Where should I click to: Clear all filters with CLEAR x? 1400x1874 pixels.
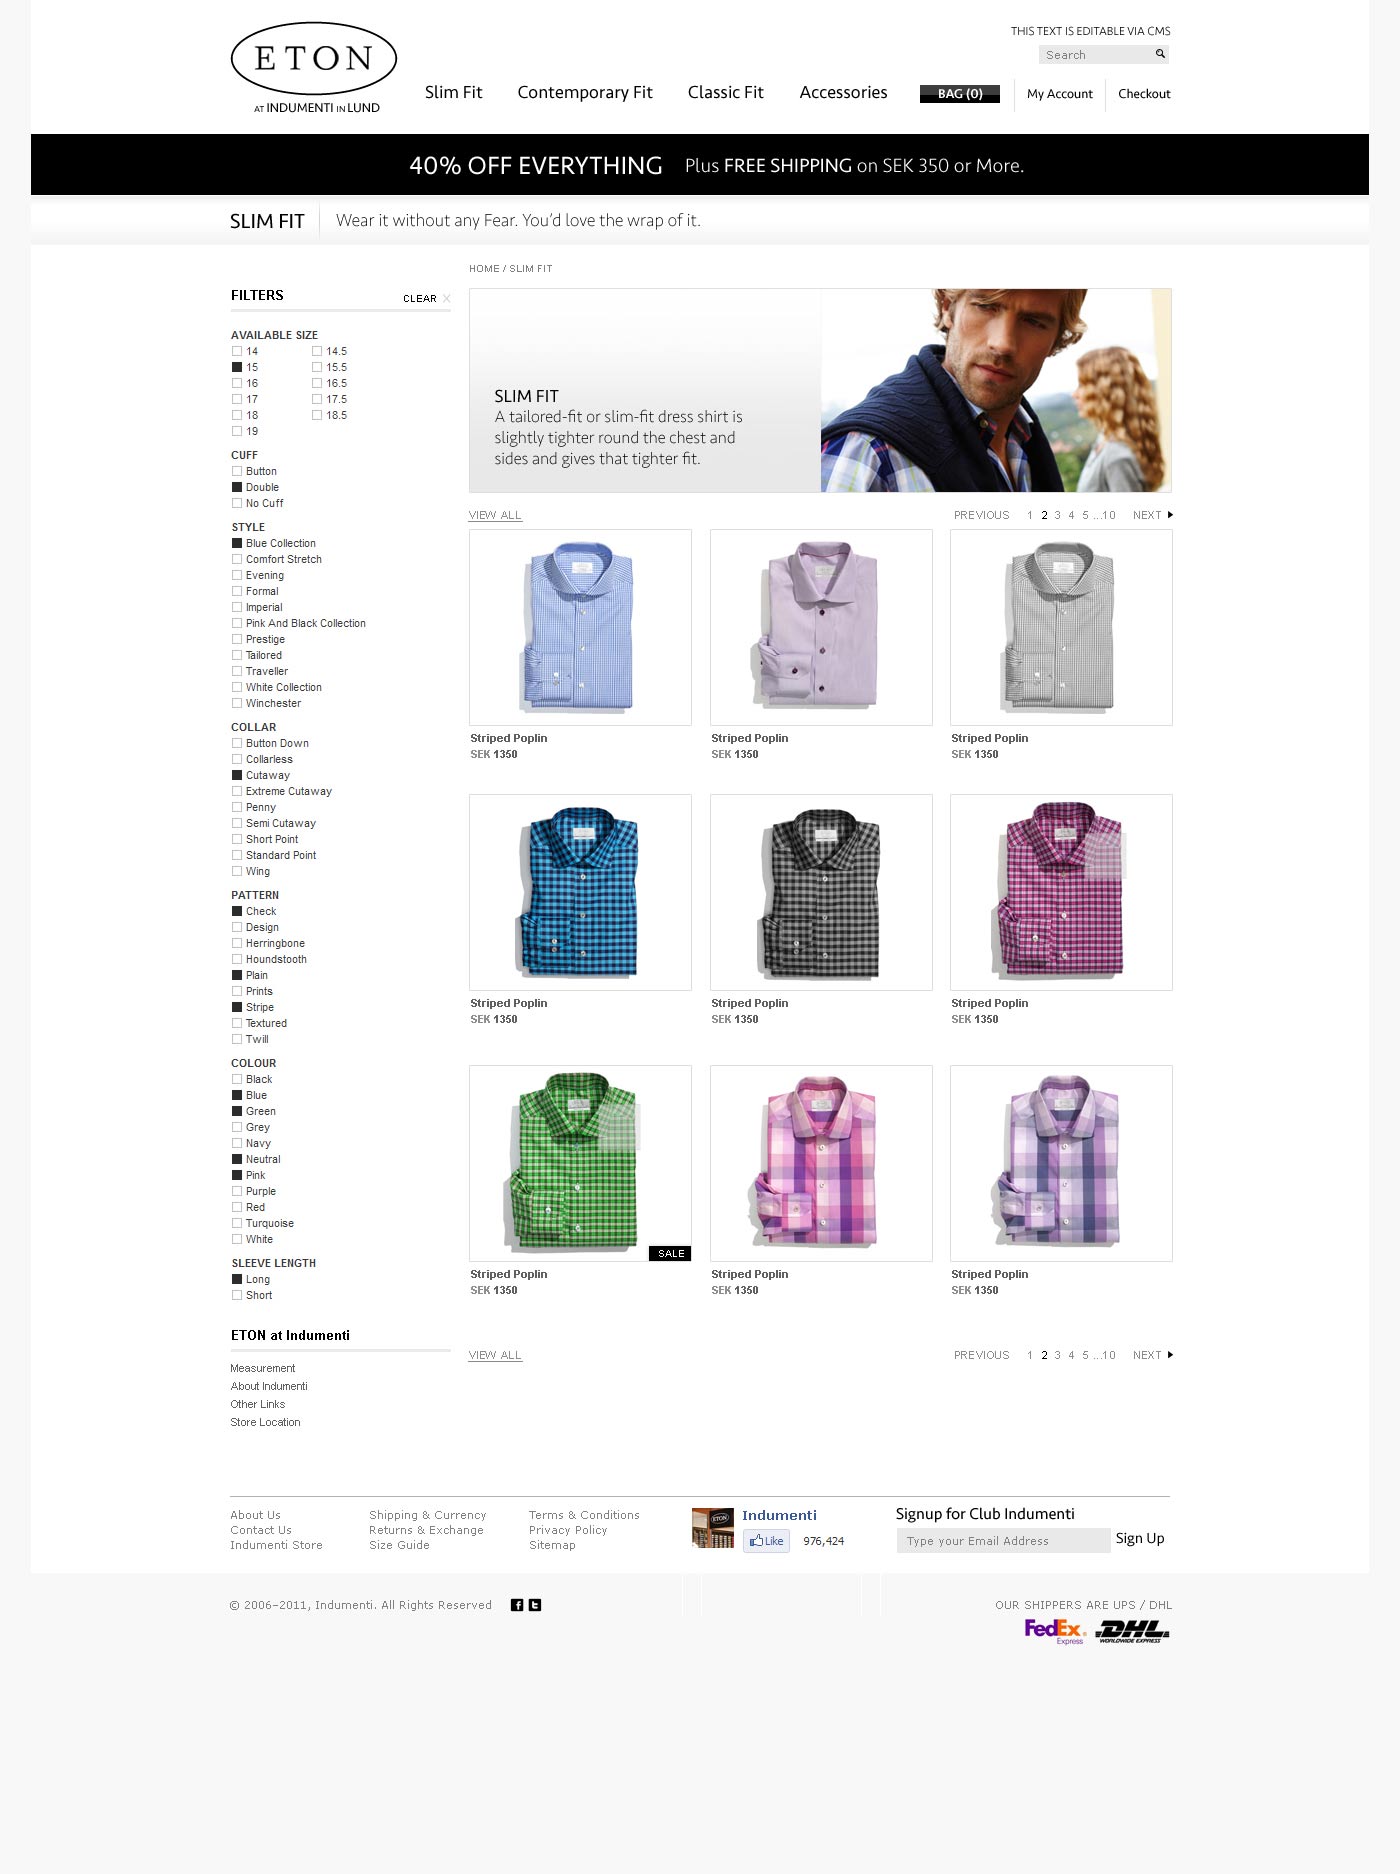426,298
